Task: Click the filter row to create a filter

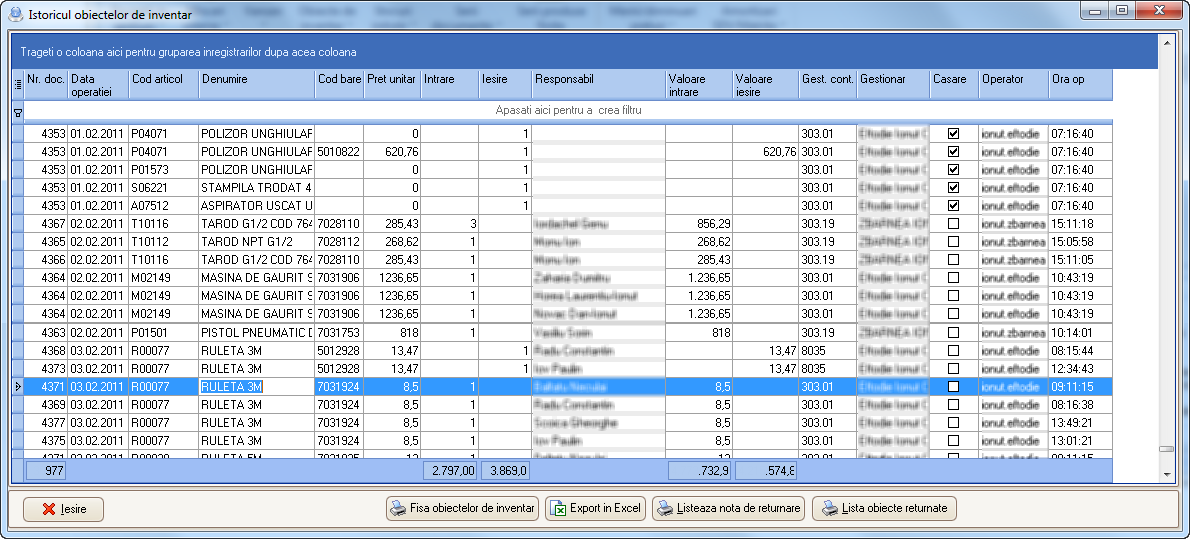Action: click(567, 110)
